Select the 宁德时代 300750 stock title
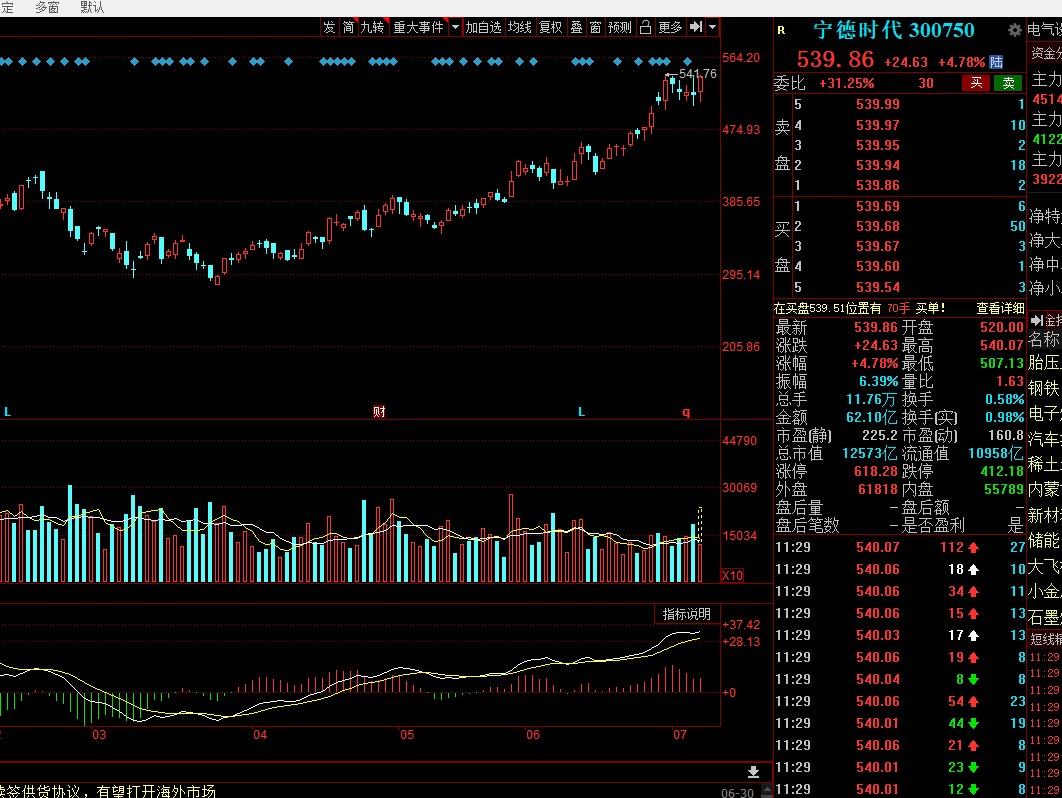The width and height of the screenshot is (1062, 798). 893,30
